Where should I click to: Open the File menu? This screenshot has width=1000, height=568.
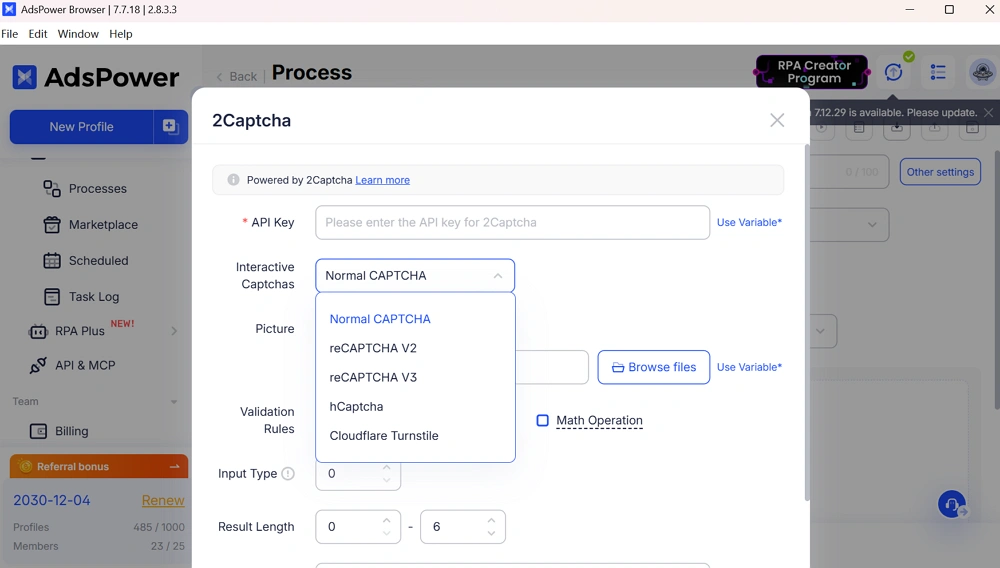tap(10, 34)
